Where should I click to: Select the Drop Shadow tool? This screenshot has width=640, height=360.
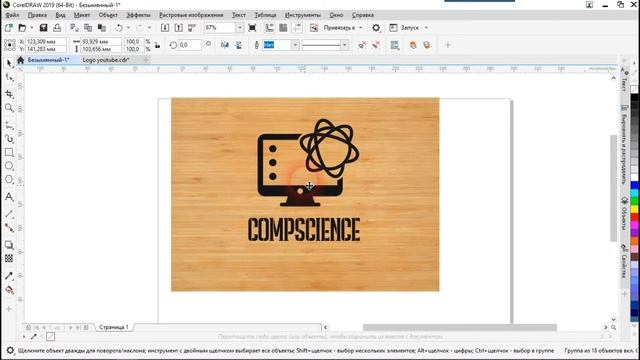tap(9, 245)
